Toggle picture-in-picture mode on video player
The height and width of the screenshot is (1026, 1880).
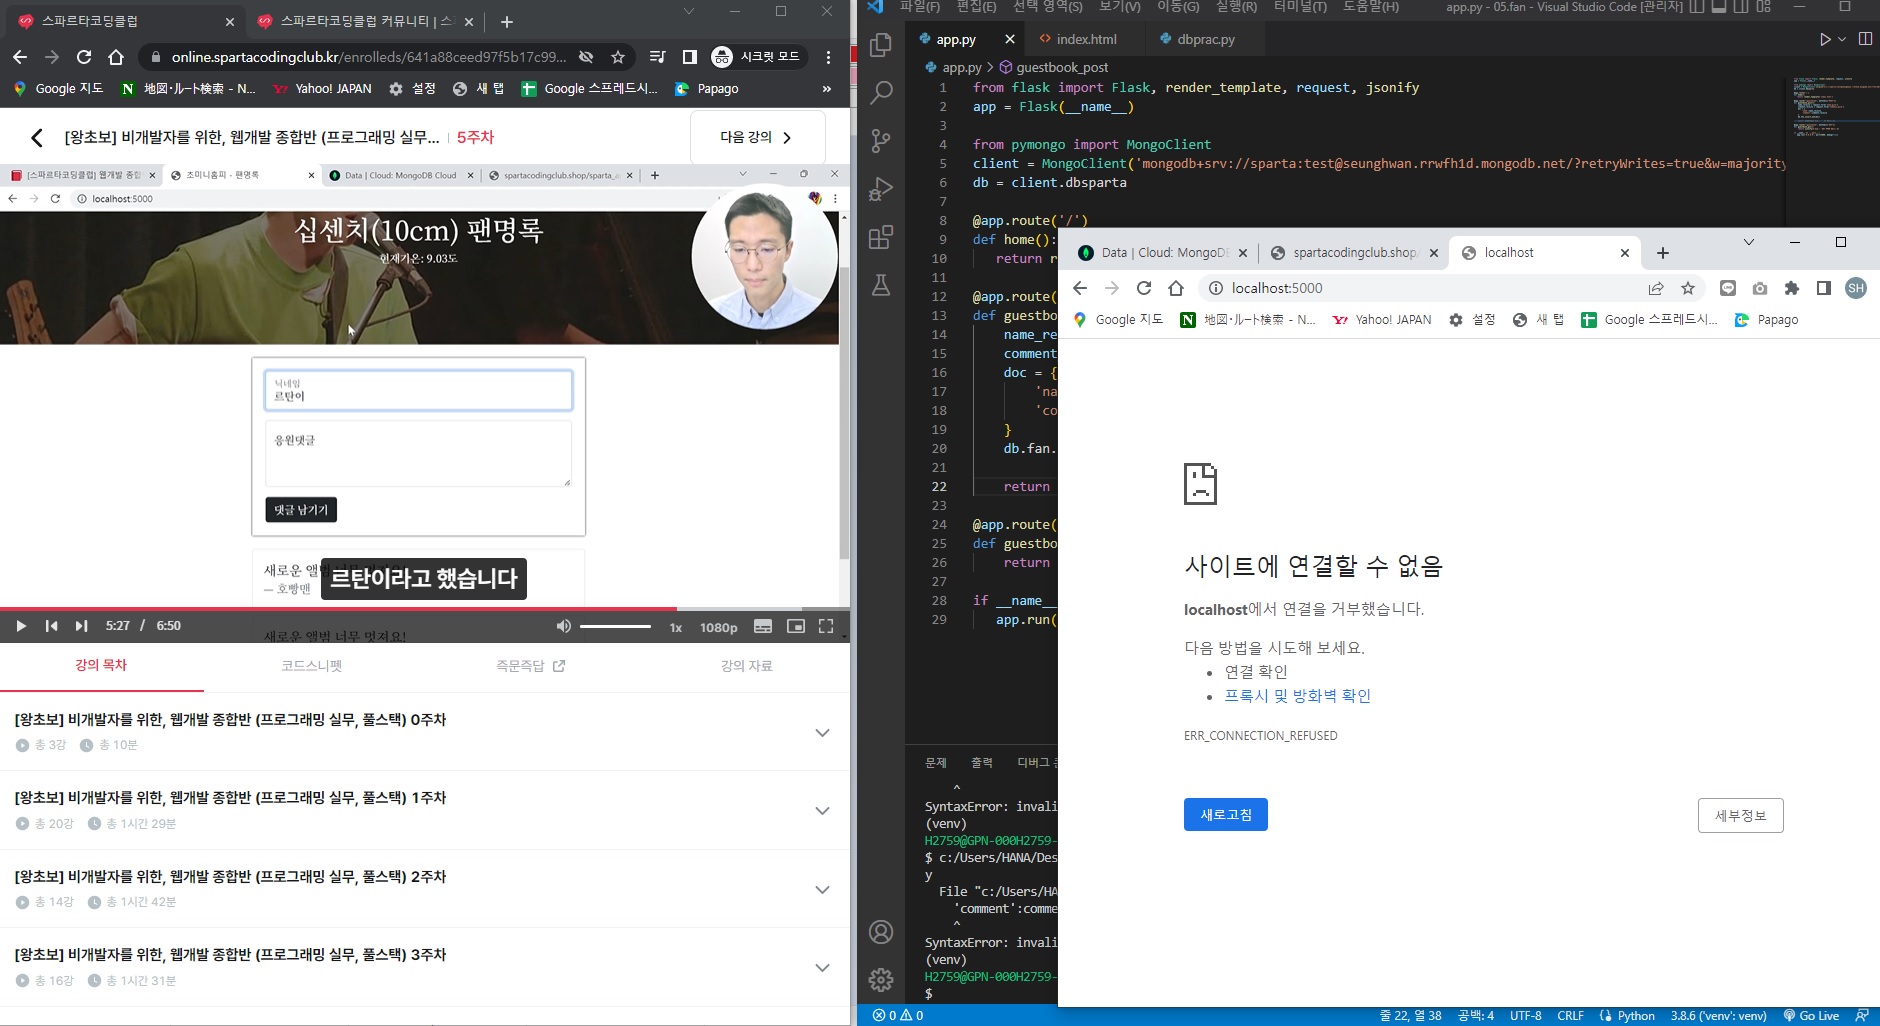click(796, 626)
